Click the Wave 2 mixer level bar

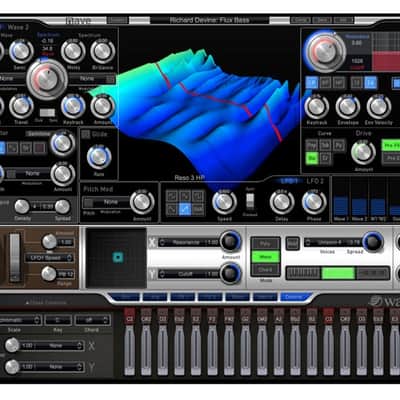[x=359, y=206]
